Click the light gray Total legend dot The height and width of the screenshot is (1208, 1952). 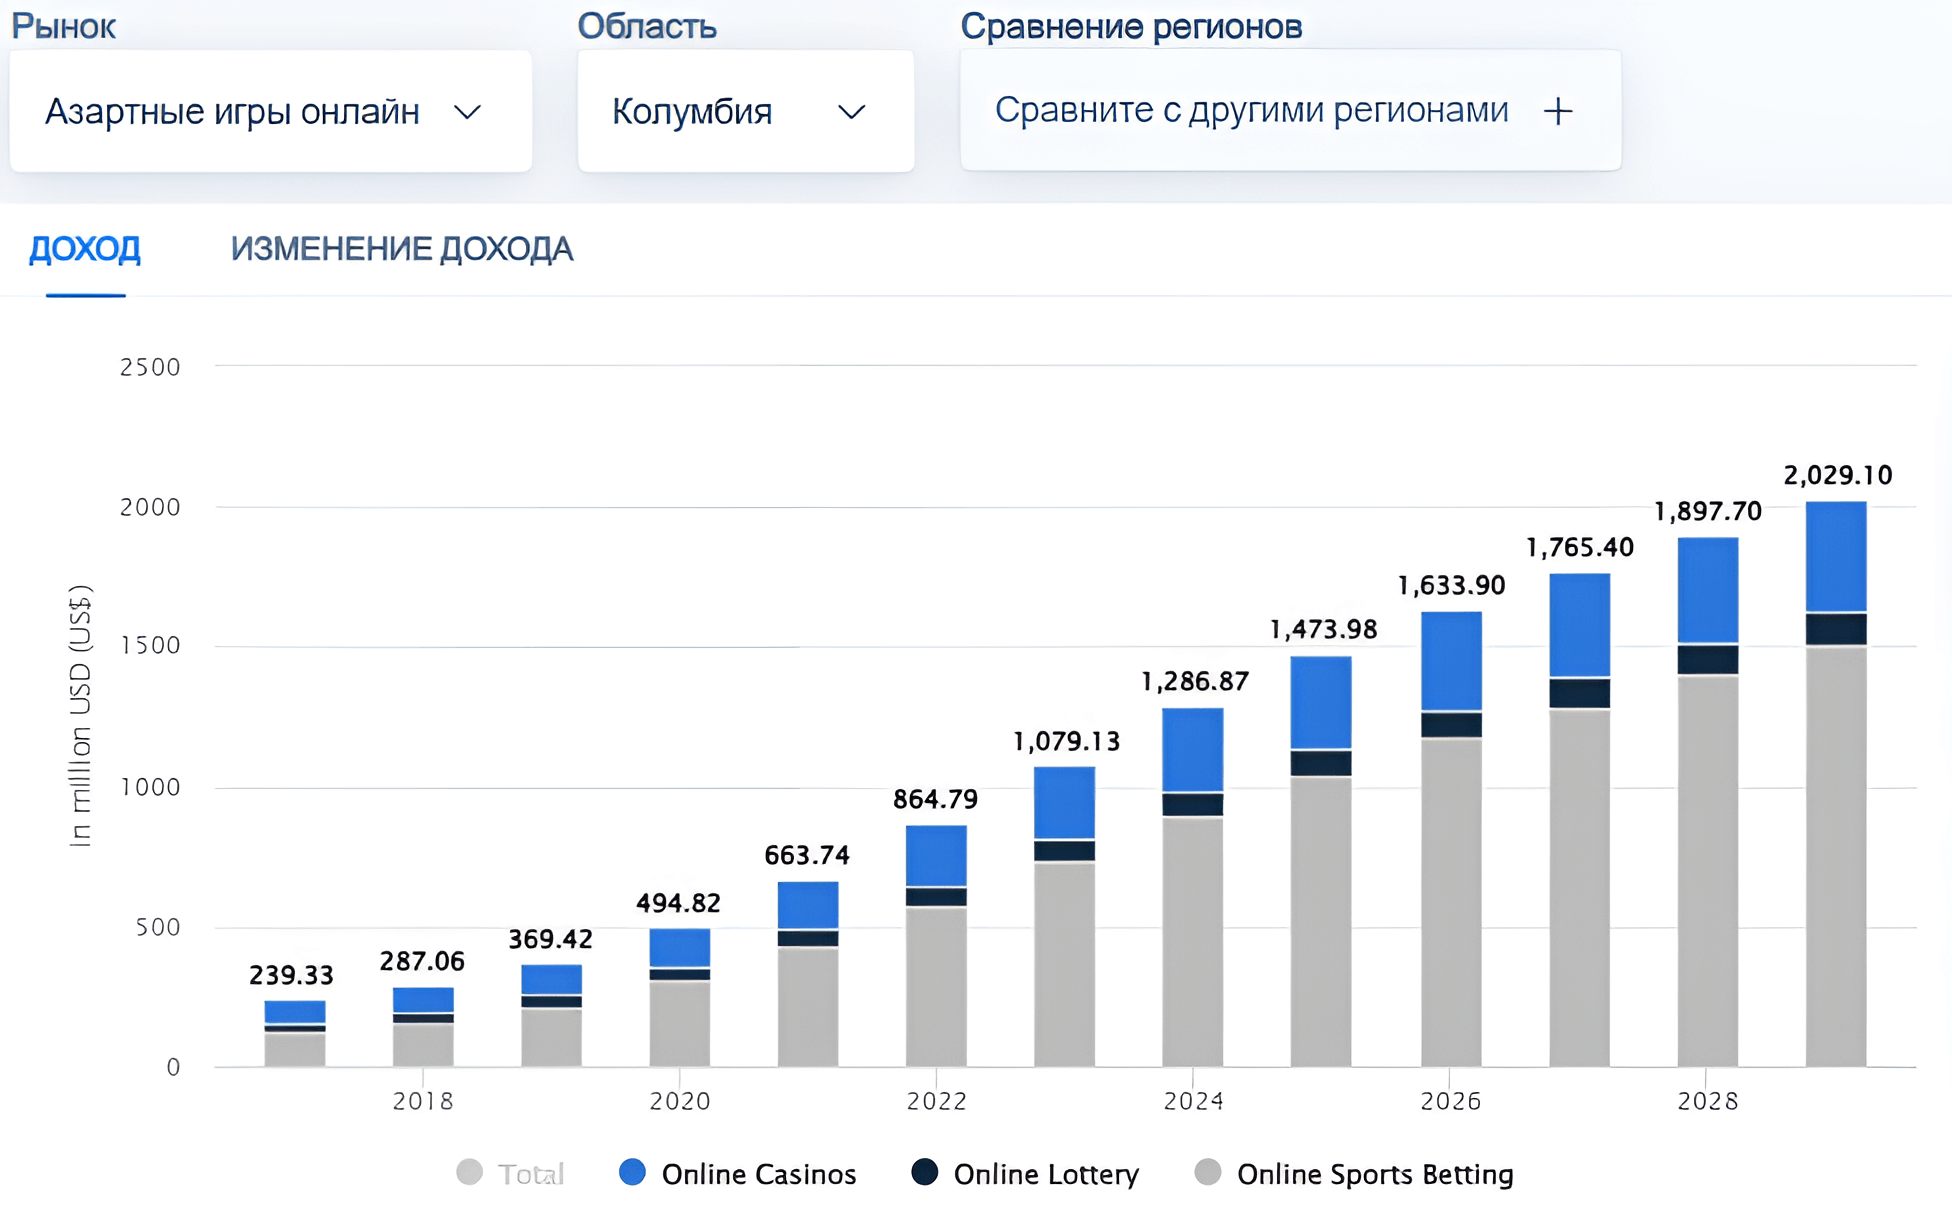point(469,1172)
